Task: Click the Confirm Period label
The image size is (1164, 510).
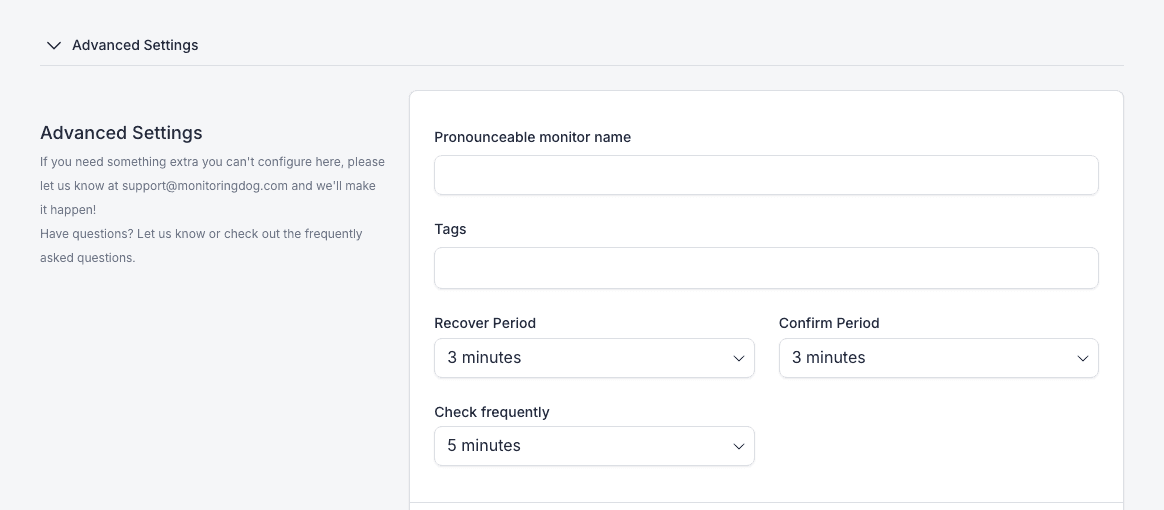Action: pyautogui.click(x=828, y=323)
